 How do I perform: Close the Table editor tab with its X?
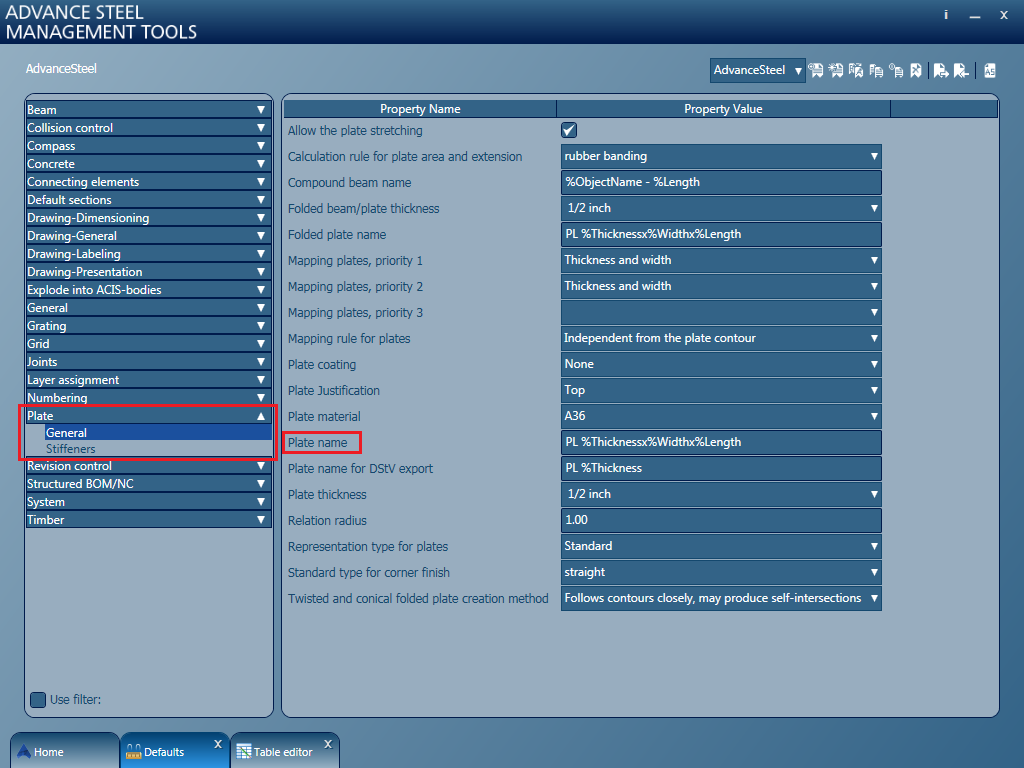click(x=328, y=744)
